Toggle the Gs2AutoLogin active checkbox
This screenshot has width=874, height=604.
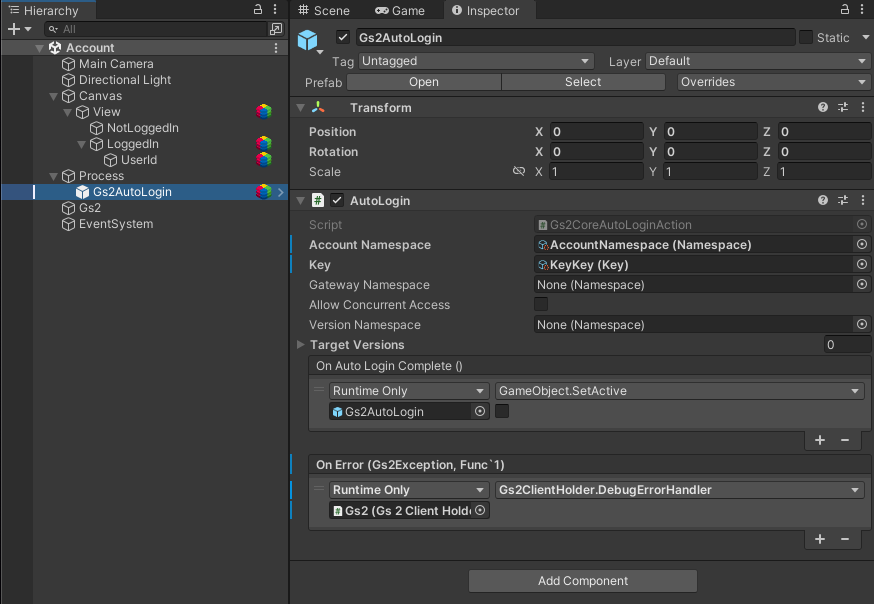point(343,37)
